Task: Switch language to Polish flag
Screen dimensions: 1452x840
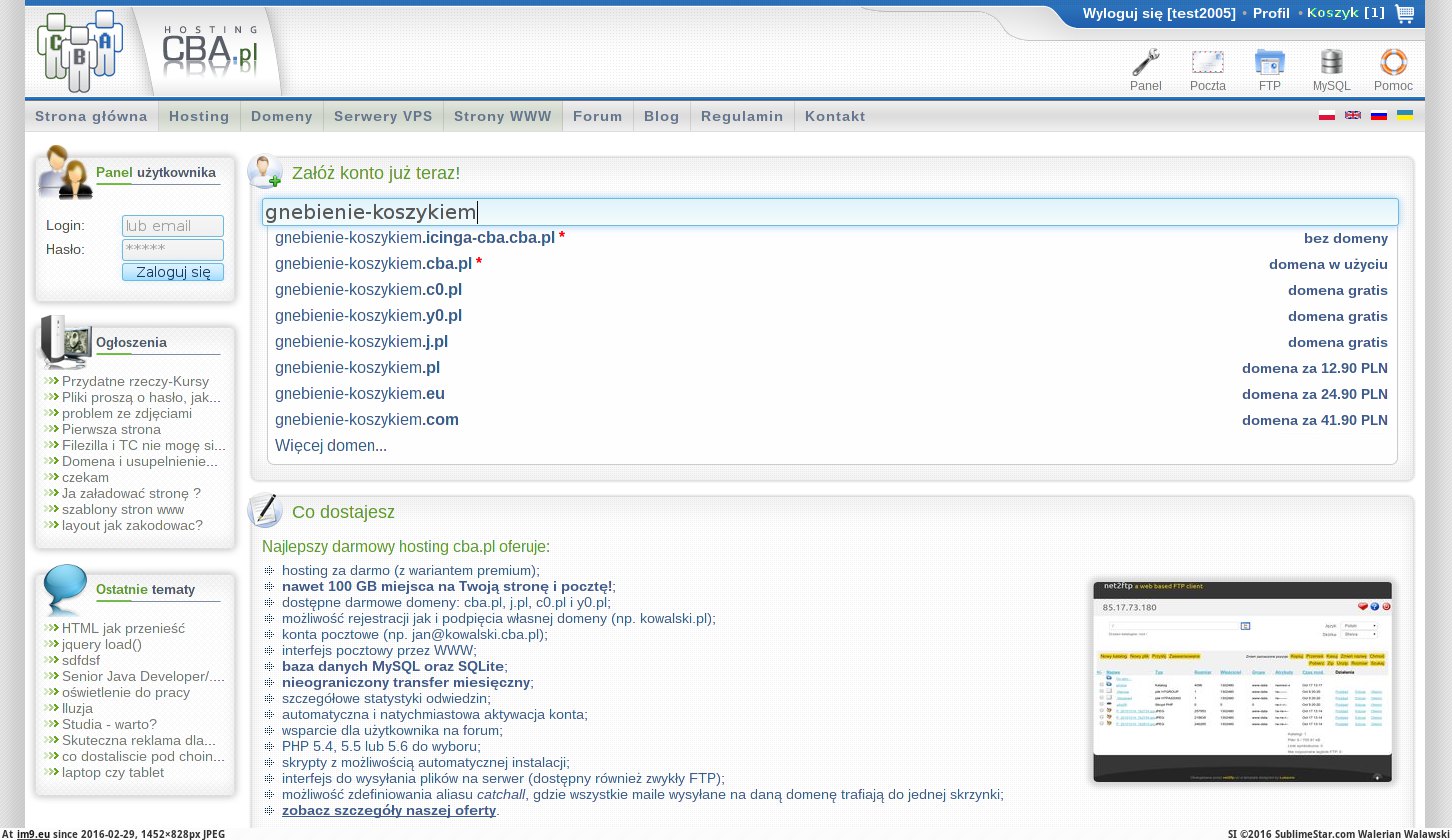Action: point(1327,116)
